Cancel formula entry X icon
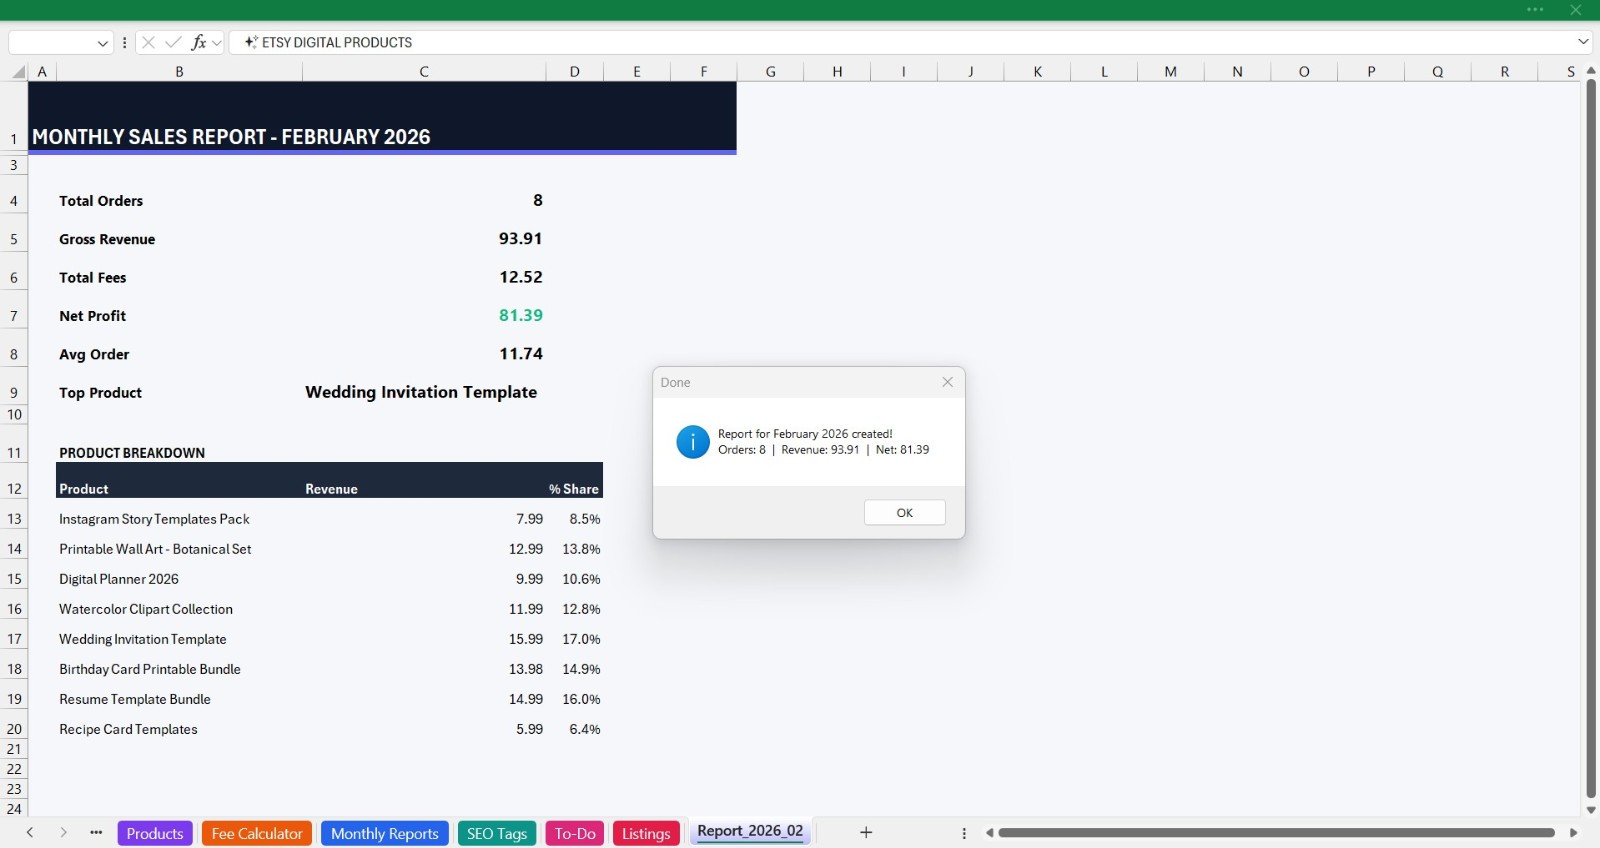Viewport: 1600px width, 848px height. 148,42
